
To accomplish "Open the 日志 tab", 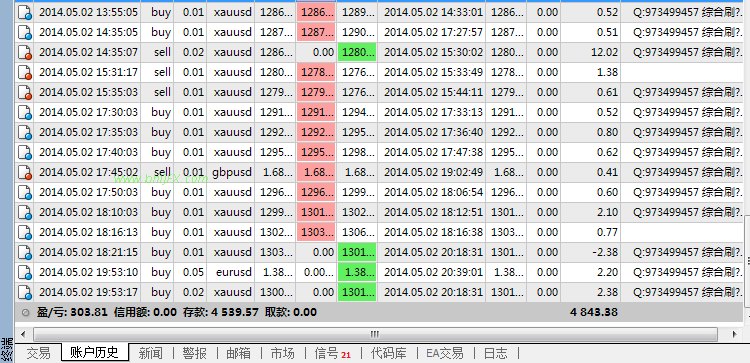I will click(496, 353).
